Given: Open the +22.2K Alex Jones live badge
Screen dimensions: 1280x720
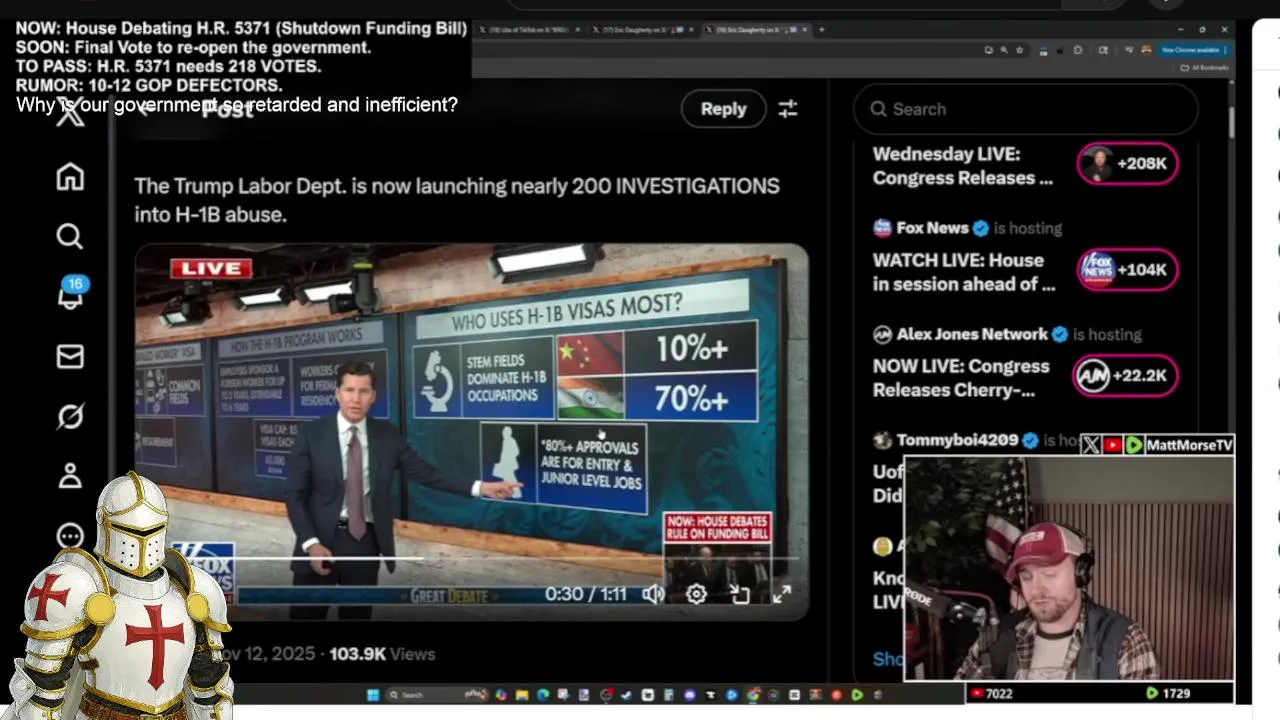Looking at the screenshot, I should point(1125,375).
